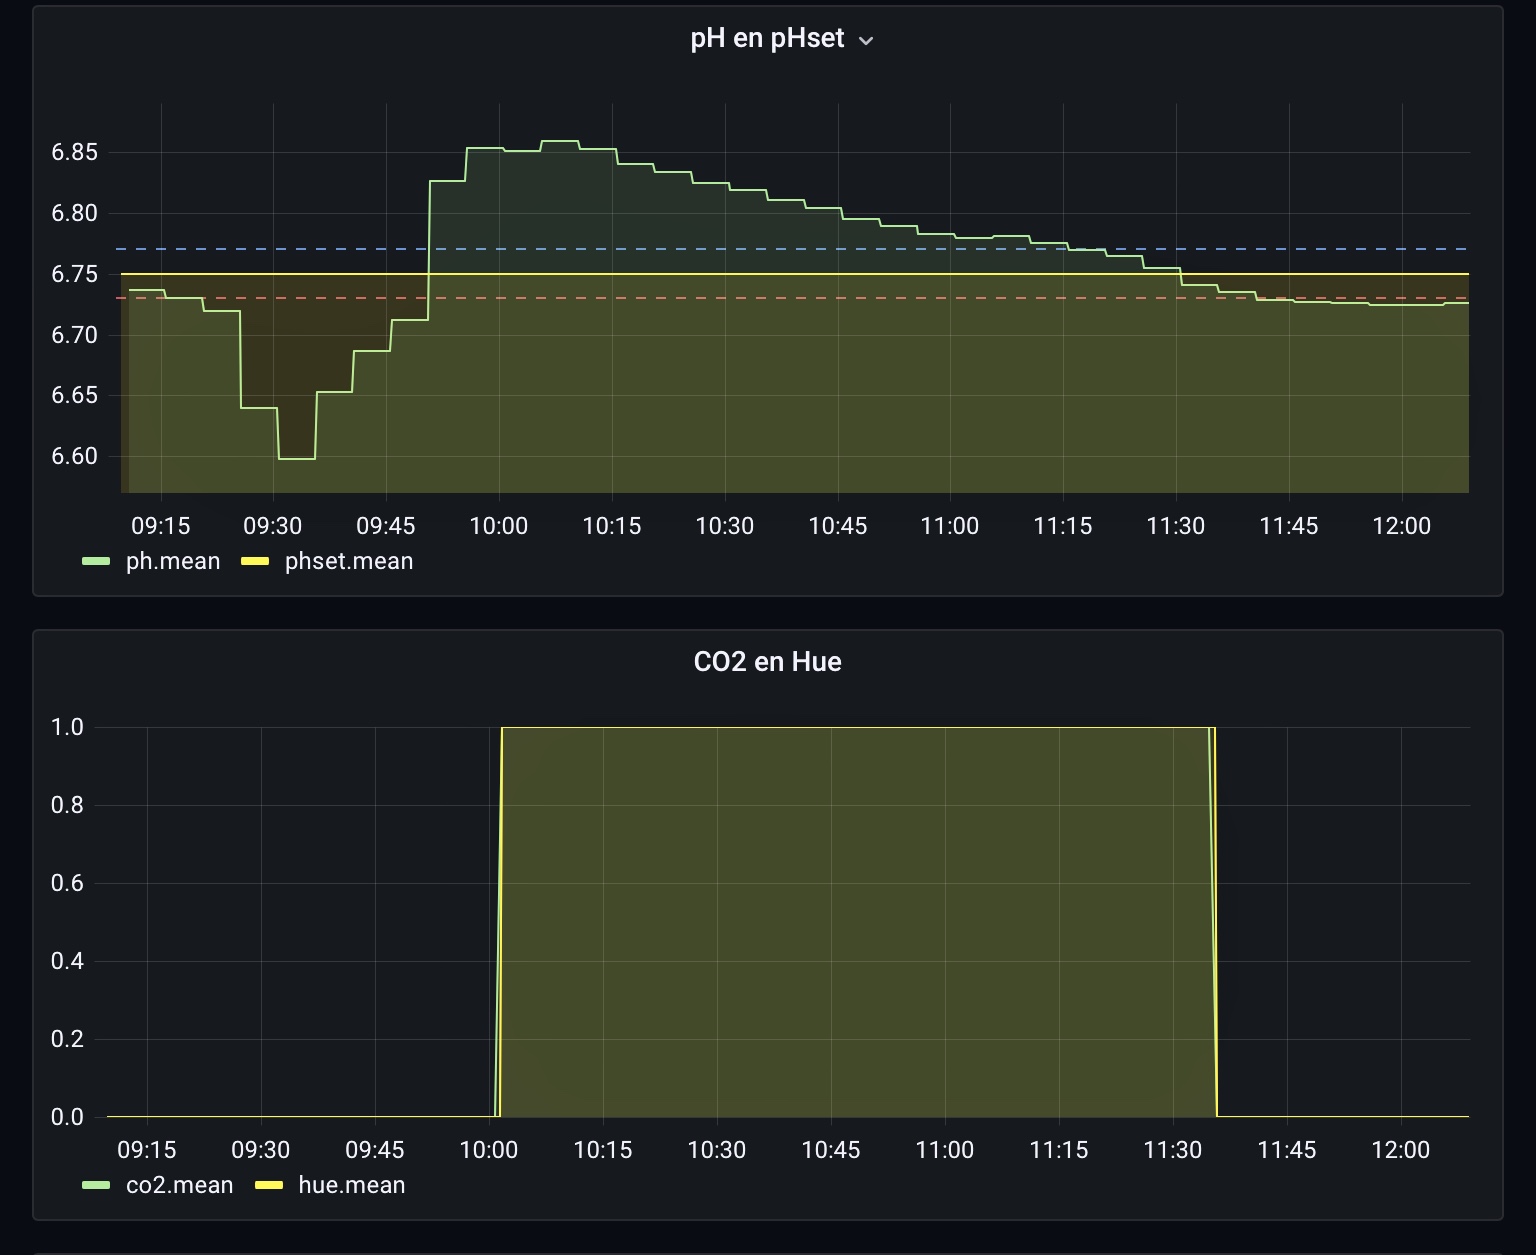Open the green color swatch for ph.mean

pos(96,562)
